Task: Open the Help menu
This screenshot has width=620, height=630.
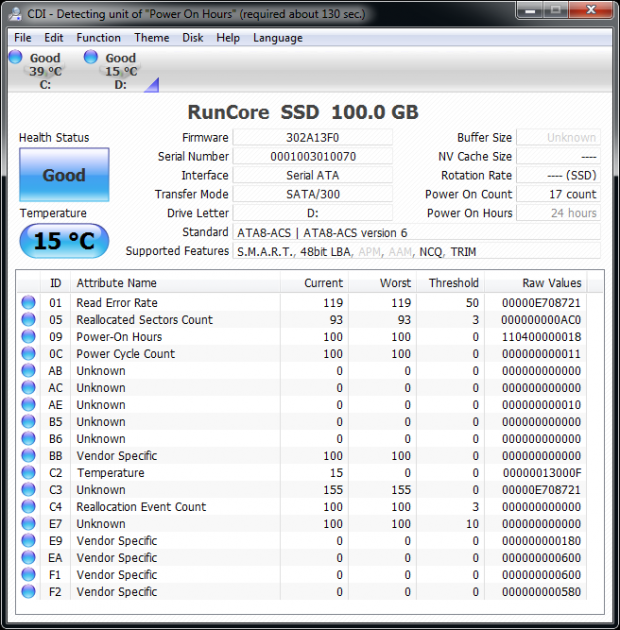Action: pyautogui.click(x=228, y=38)
